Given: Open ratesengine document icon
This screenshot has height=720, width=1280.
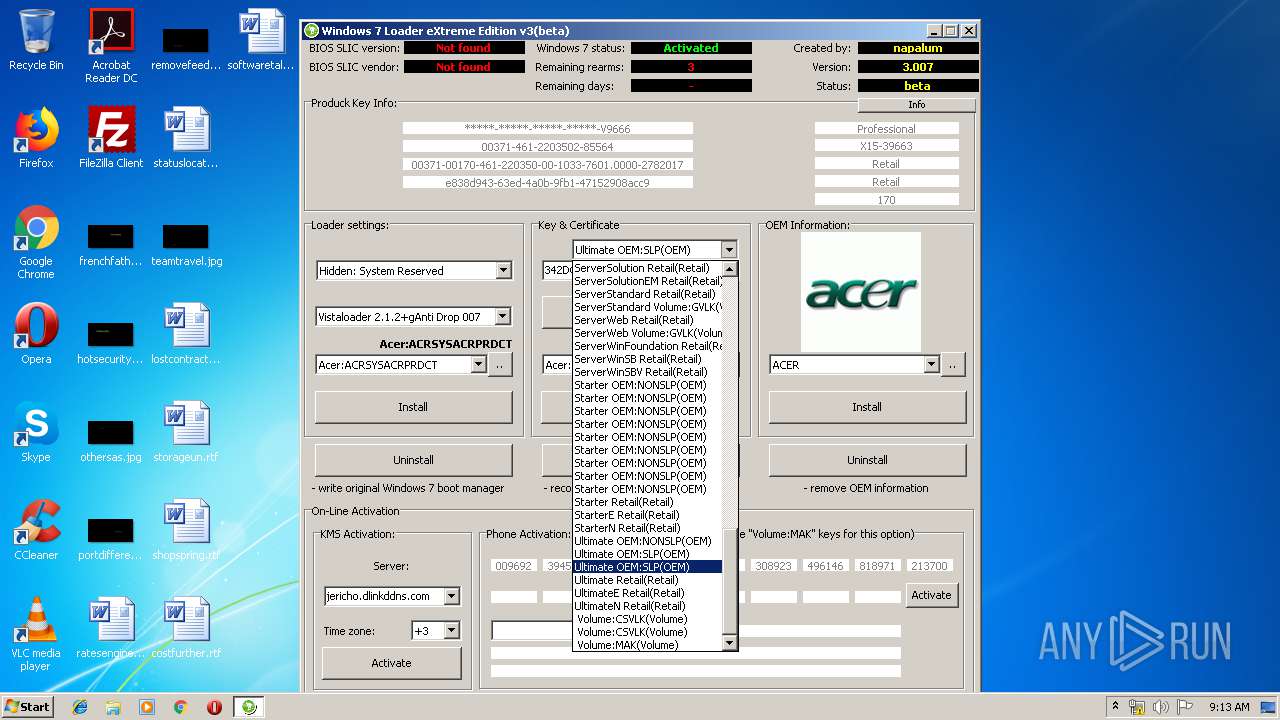Looking at the screenshot, I should click(x=111, y=628).
